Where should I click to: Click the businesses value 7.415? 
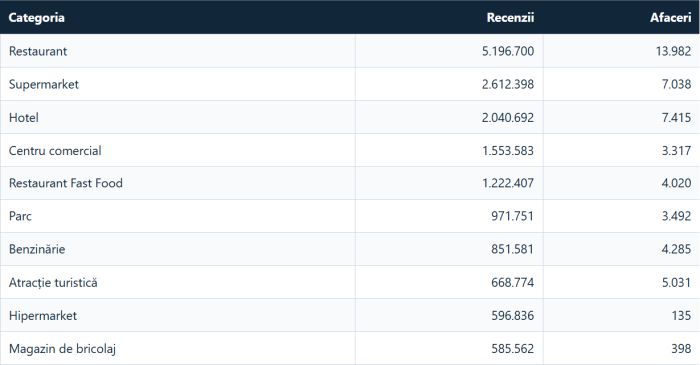click(x=676, y=117)
